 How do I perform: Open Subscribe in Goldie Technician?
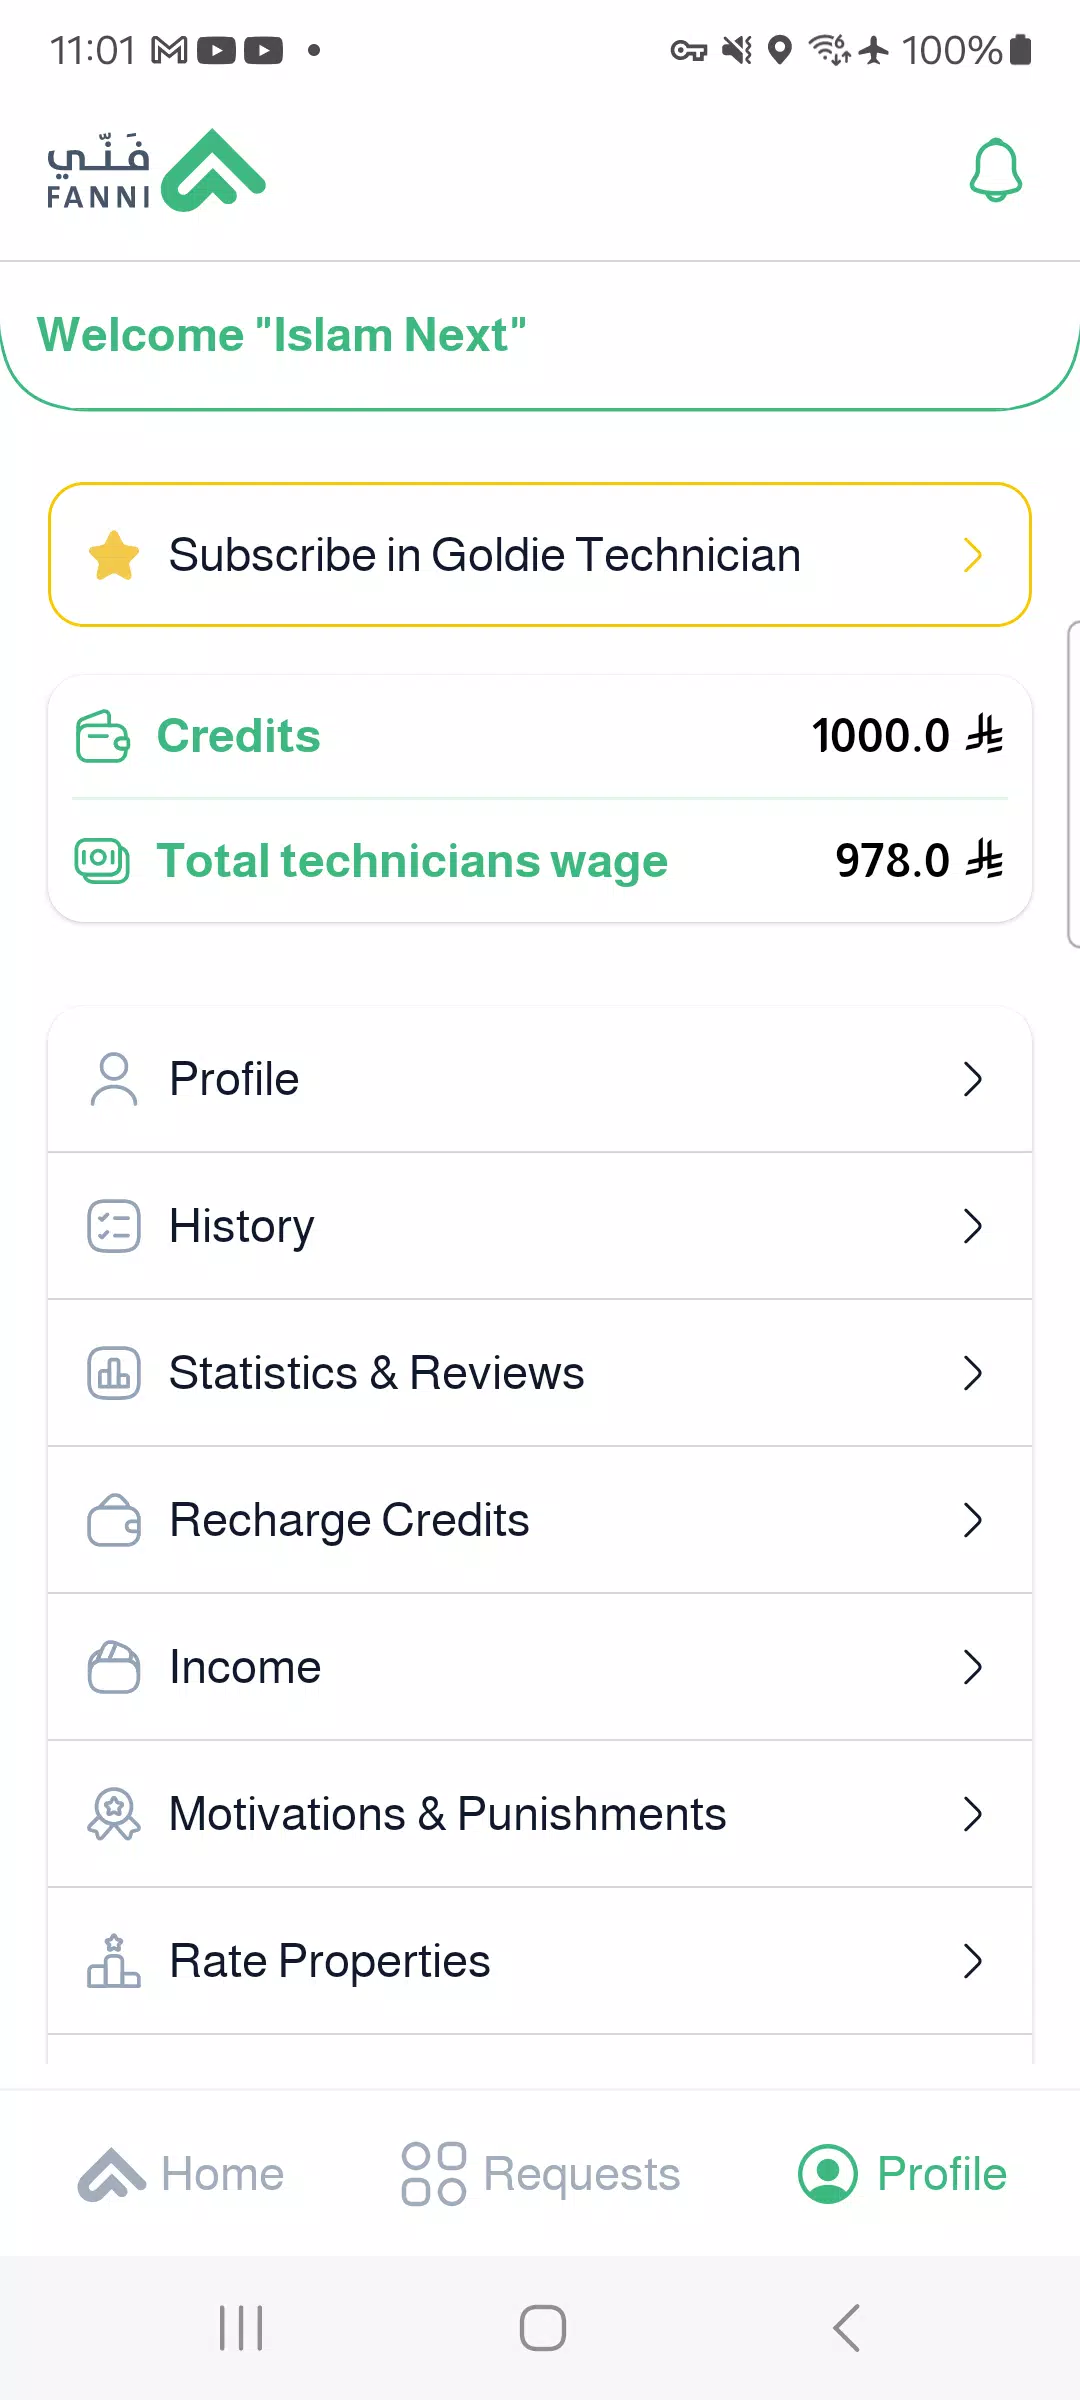tap(540, 555)
